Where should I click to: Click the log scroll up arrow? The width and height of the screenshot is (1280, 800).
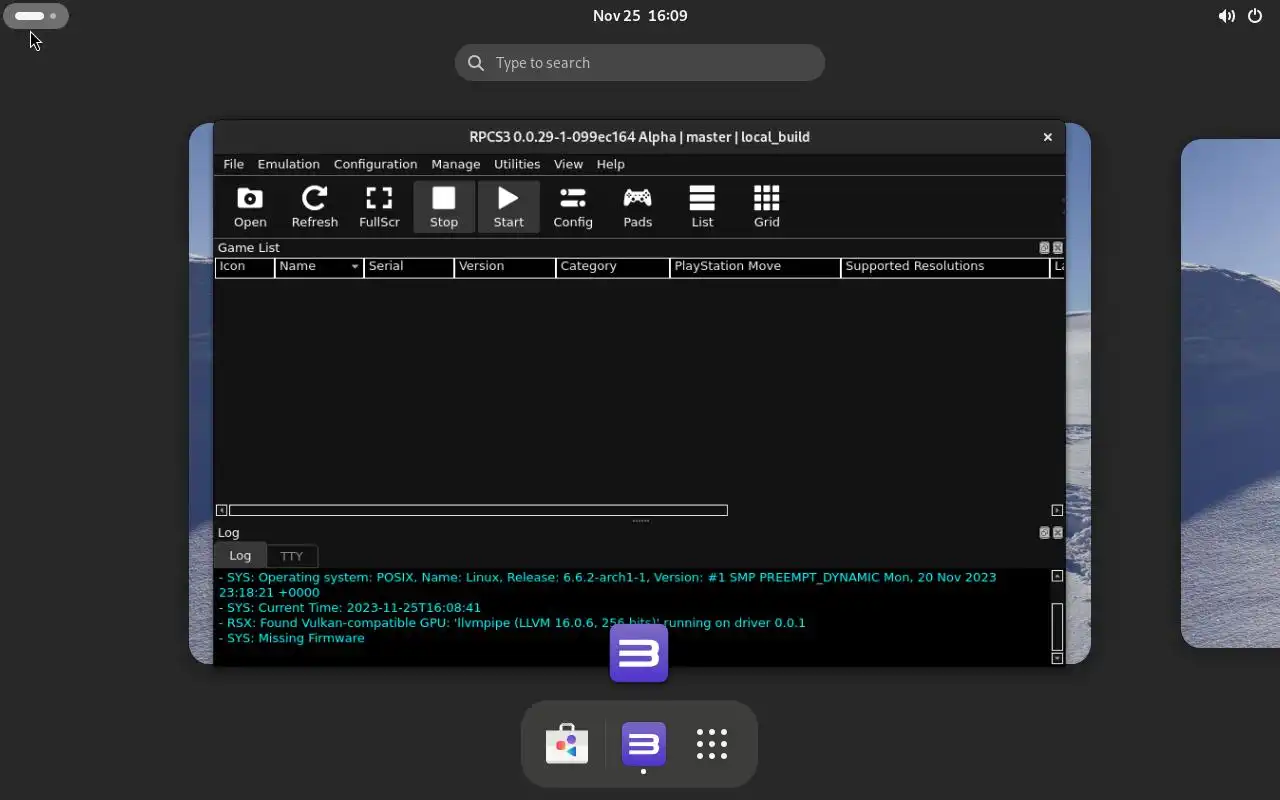(x=1057, y=576)
